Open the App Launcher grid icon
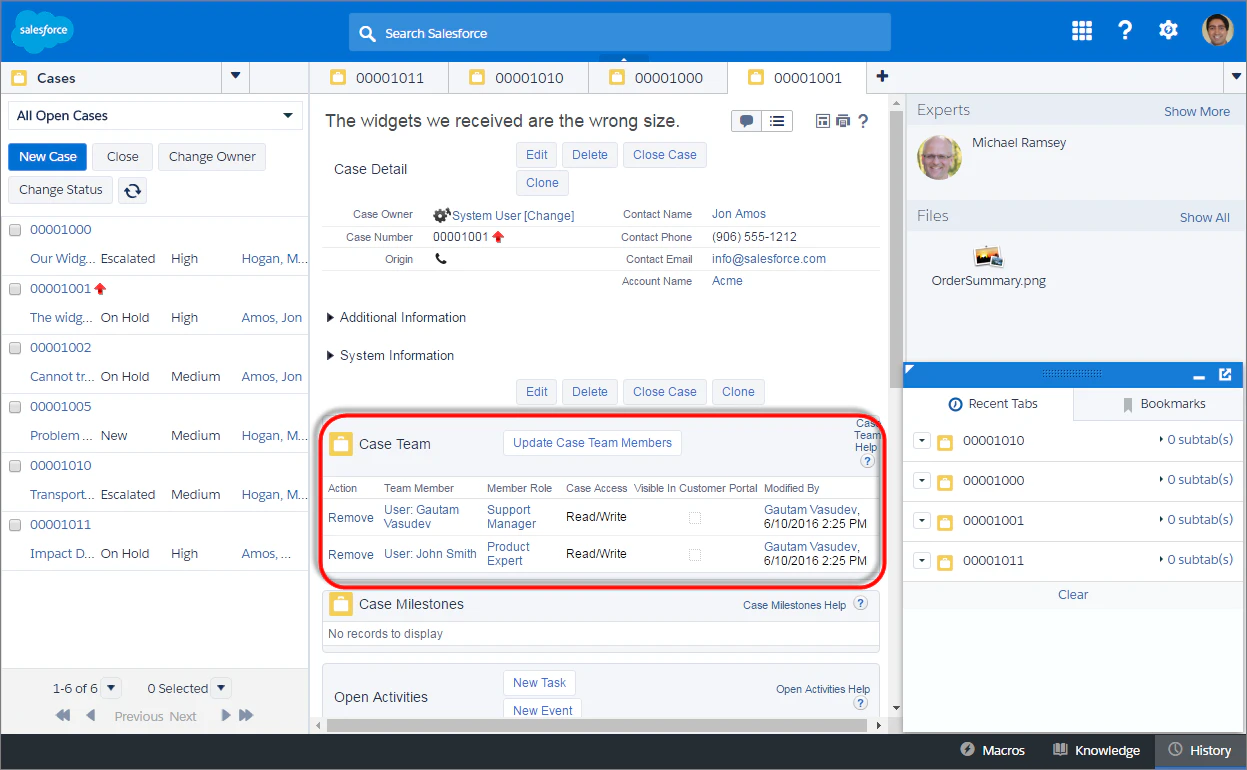The width and height of the screenshot is (1247, 770). (1081, 30)
